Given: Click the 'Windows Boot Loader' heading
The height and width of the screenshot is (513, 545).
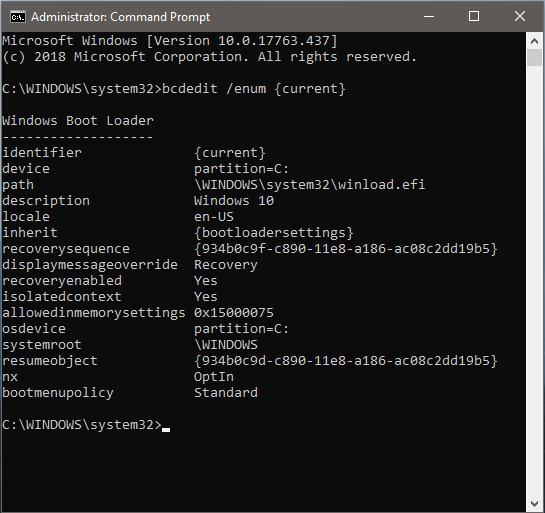Looking at the screenshot, I should coord(78,121).
